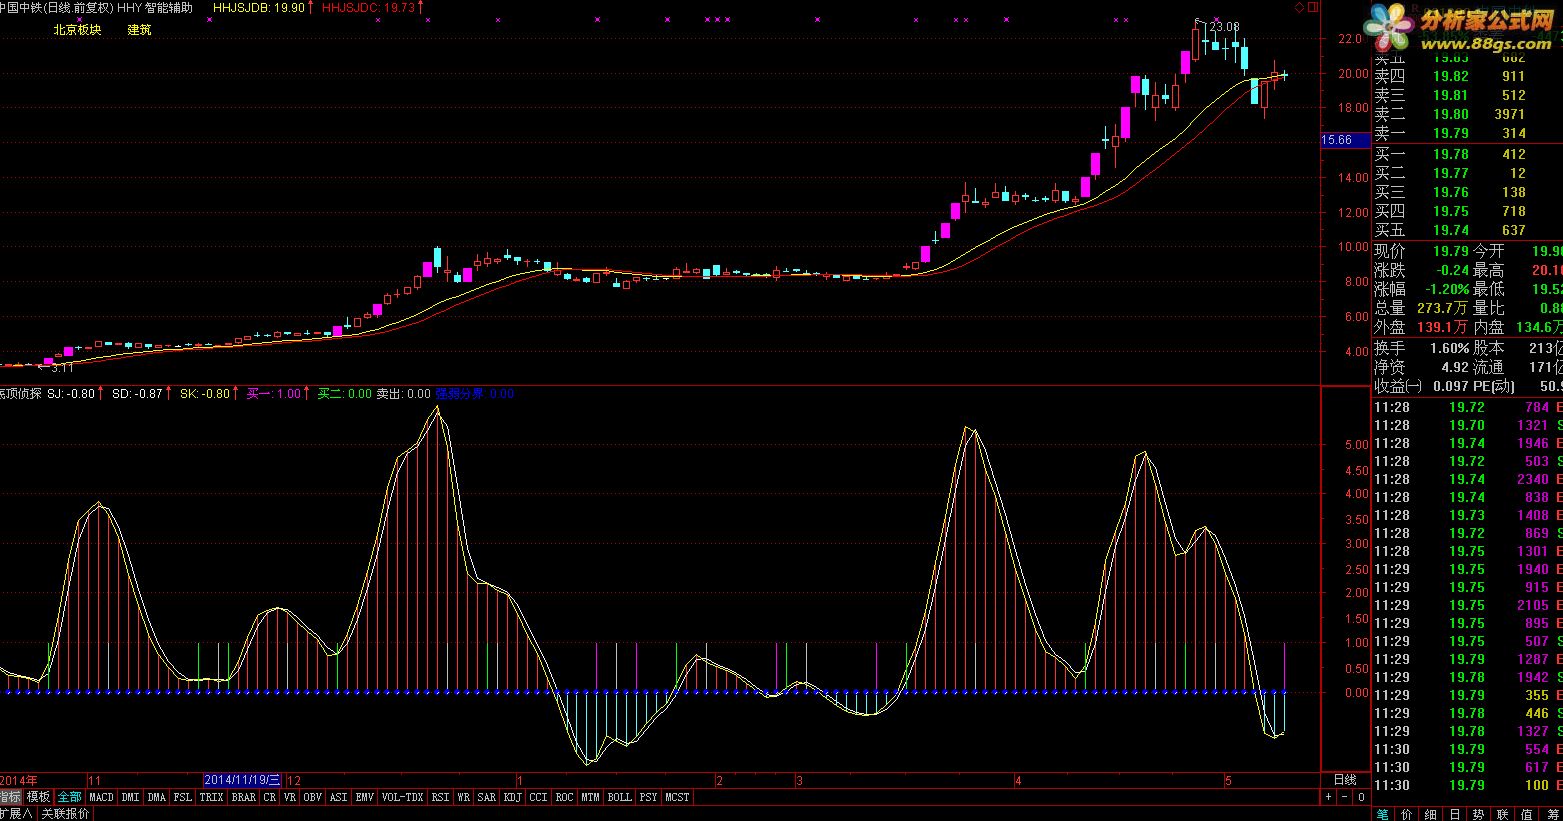Click the 建筑 sector label
Screen dimensions: 1563x821
(x=139, y=30)
